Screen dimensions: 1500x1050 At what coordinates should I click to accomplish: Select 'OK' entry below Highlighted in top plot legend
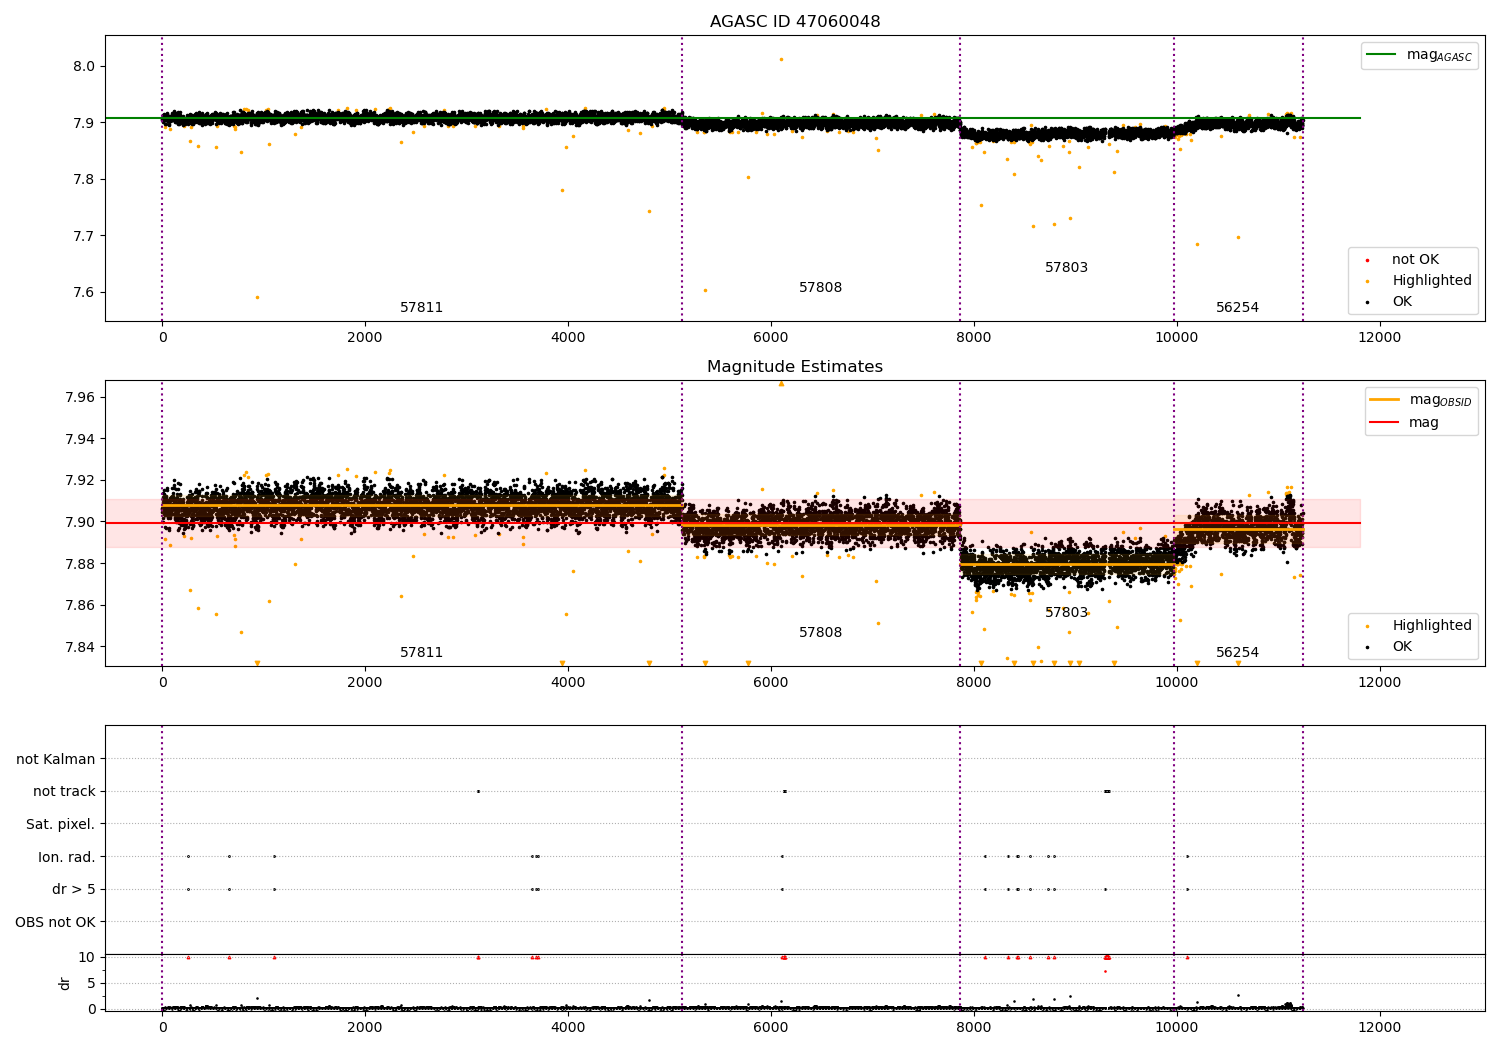tap(1390, 302)
